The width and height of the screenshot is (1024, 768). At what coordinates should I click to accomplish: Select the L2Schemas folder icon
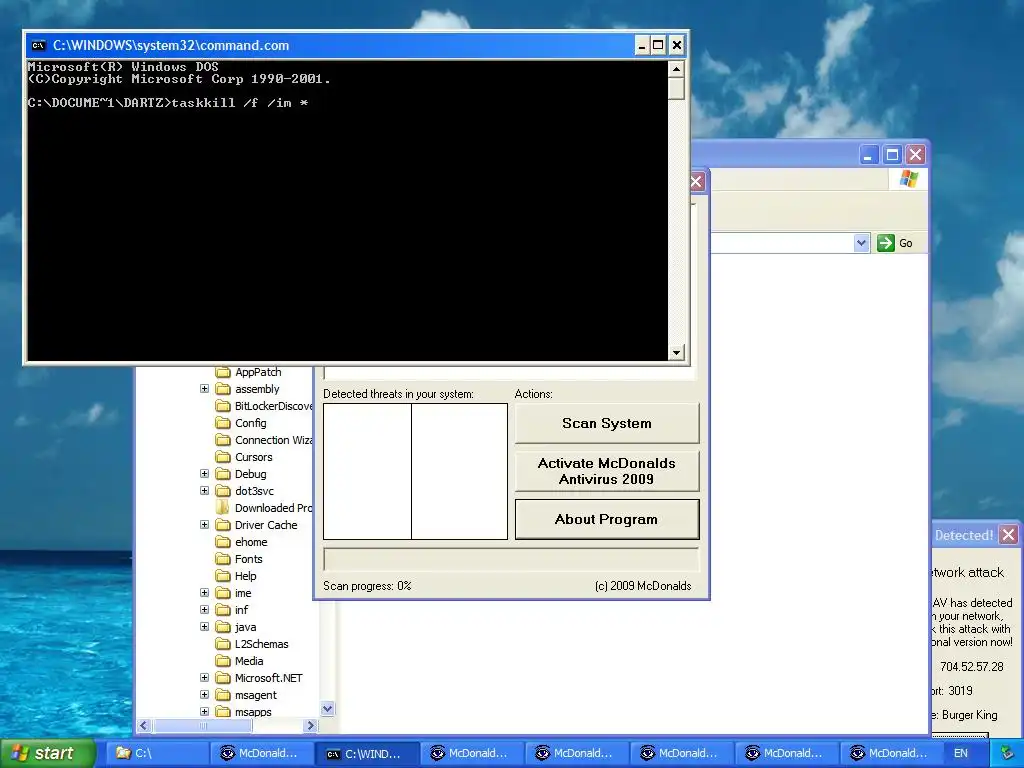coord(223,644)
